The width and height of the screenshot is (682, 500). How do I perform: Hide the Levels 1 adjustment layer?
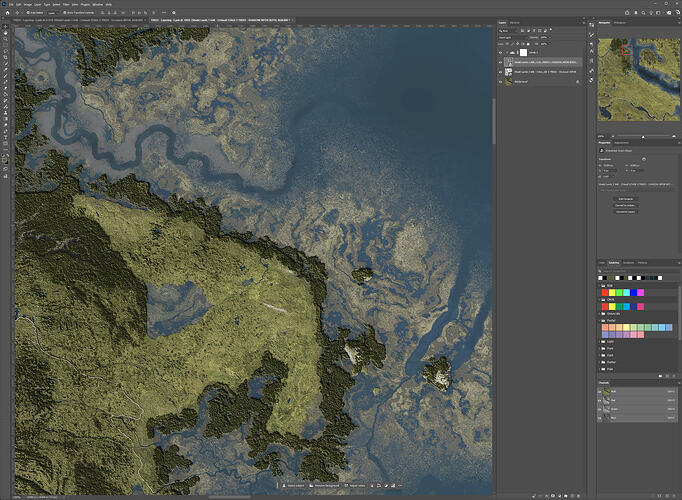501,53
